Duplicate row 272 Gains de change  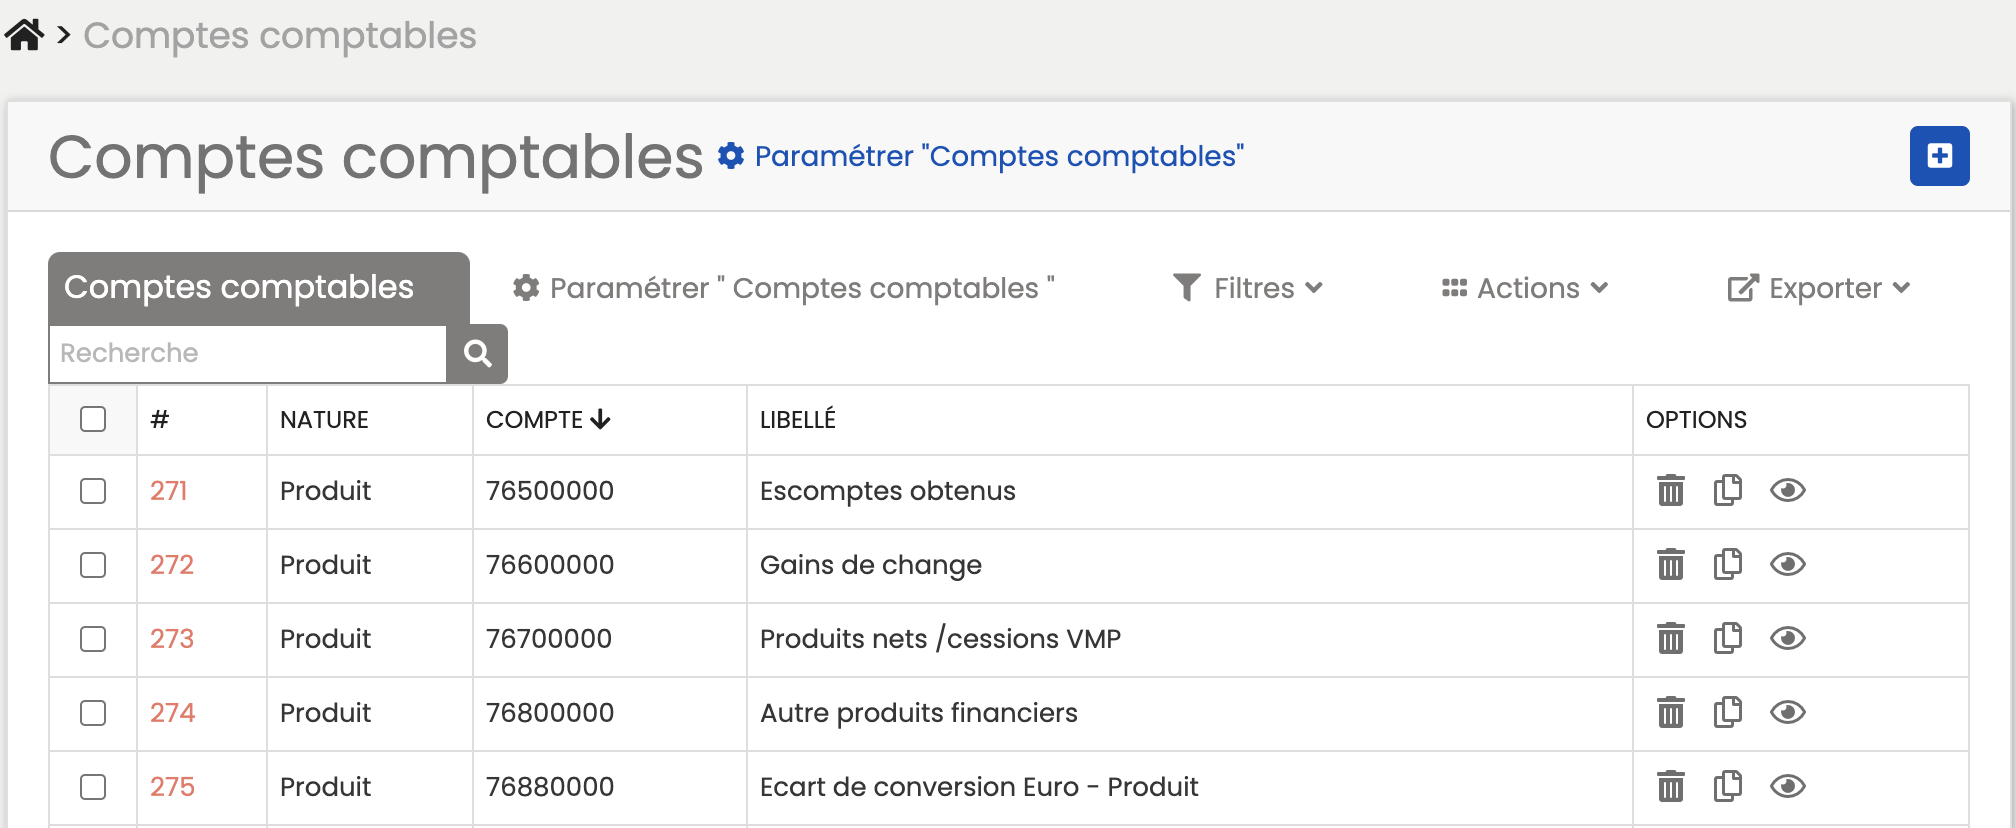point(1728,565)
